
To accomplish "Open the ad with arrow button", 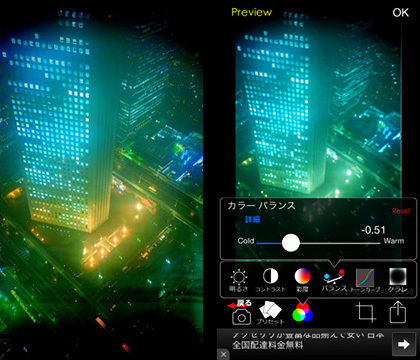I will pyautogui.click(x=404, y=344).
